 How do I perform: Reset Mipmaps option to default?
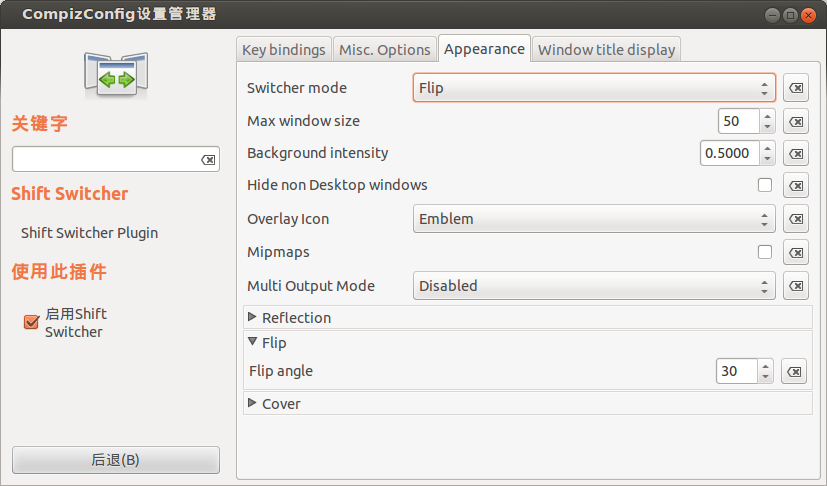coord(796,252)
